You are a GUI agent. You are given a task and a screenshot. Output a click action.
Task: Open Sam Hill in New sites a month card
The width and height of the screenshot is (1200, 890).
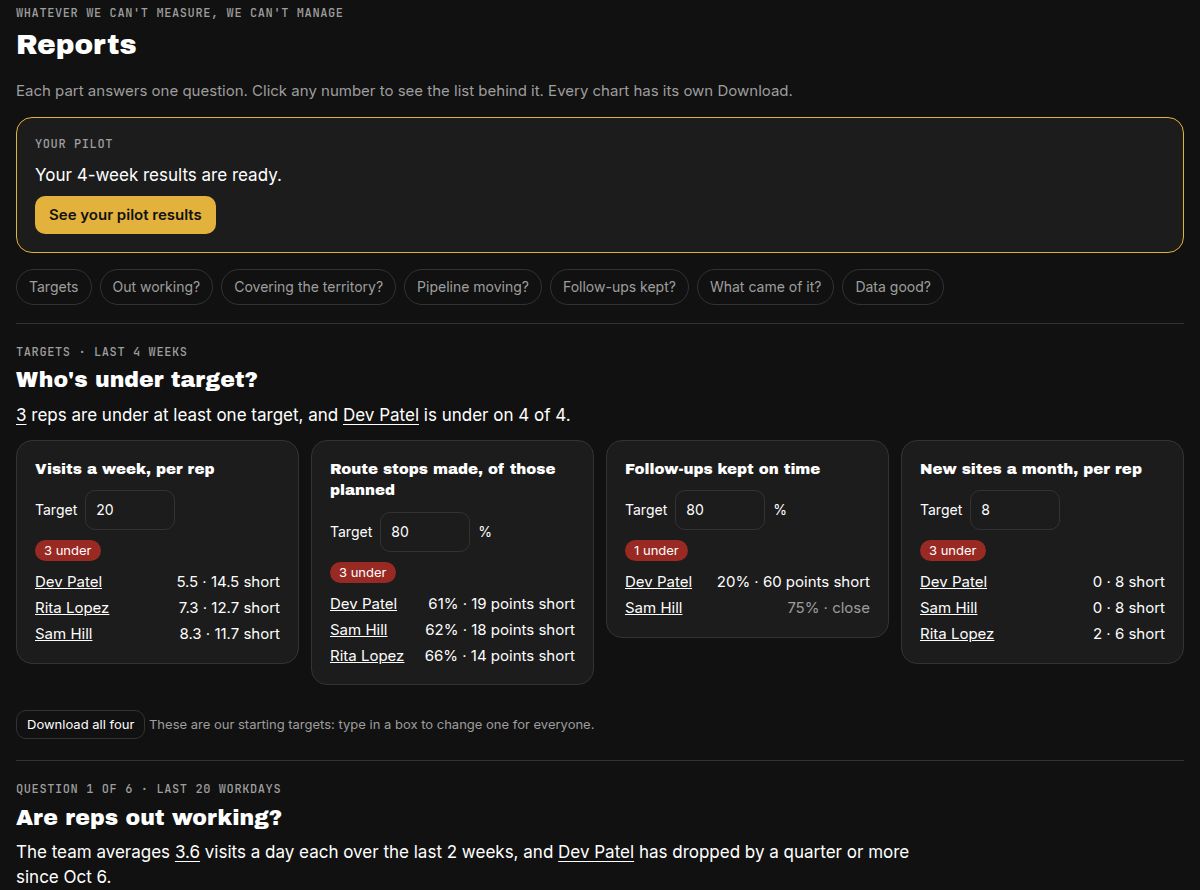click(x=949, y=608)
